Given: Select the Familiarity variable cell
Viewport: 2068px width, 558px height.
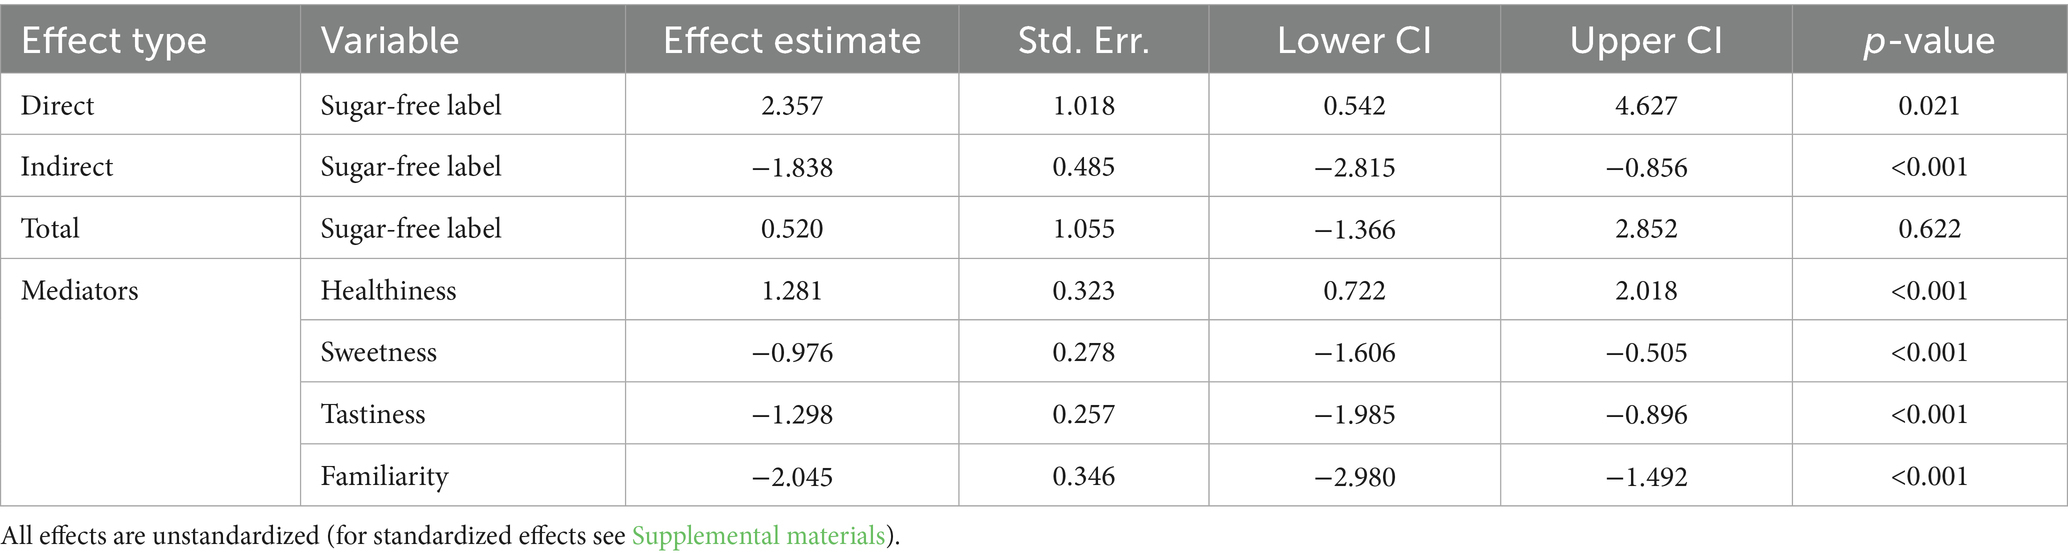Looking at the screenshot, I should click(384, 476).
